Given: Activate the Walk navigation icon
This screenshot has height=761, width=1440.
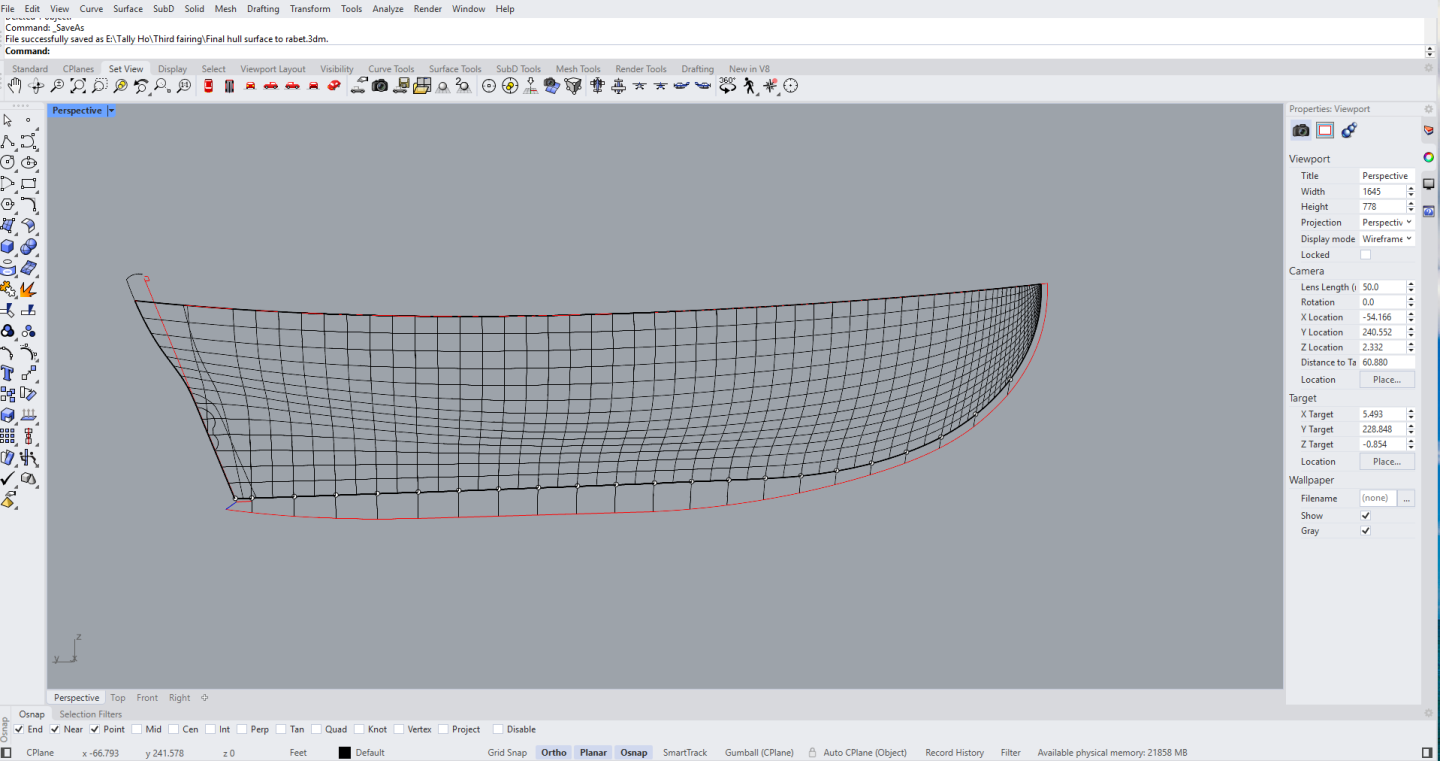Looking at the screenshot, I should pos(750,87).
